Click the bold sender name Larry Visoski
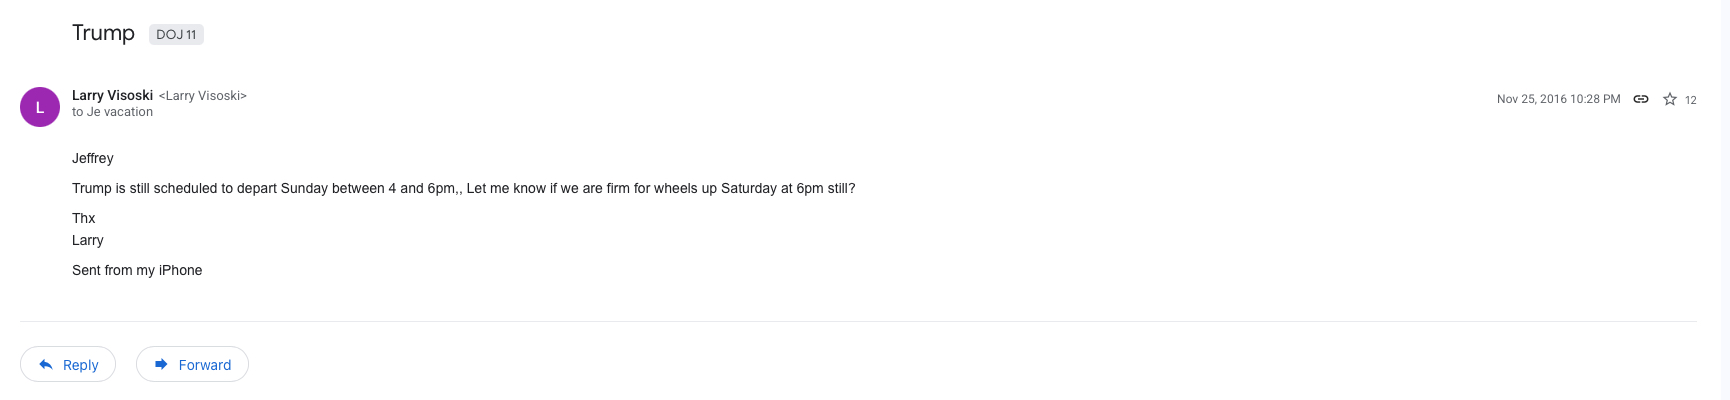Viewport: 1730px width, 400px height. pos(112,95)
